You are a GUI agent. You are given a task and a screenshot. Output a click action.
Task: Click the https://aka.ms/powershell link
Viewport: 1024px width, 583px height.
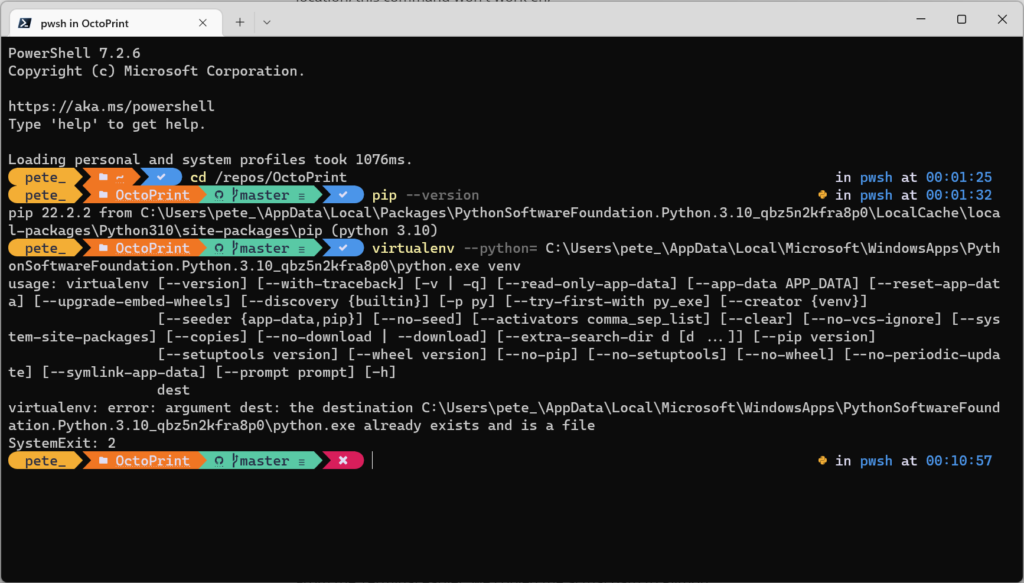tap(111, 106)
